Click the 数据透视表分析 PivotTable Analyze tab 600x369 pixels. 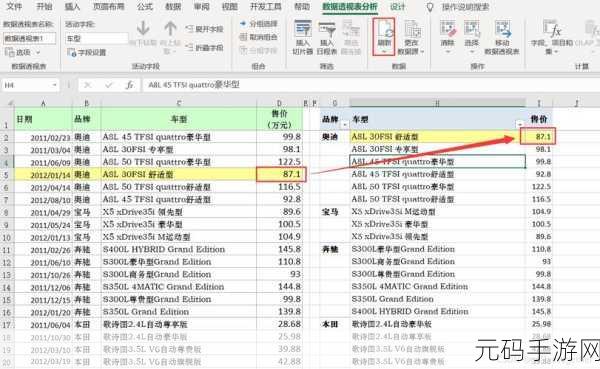pyautogui.click(x=350, y=7)
